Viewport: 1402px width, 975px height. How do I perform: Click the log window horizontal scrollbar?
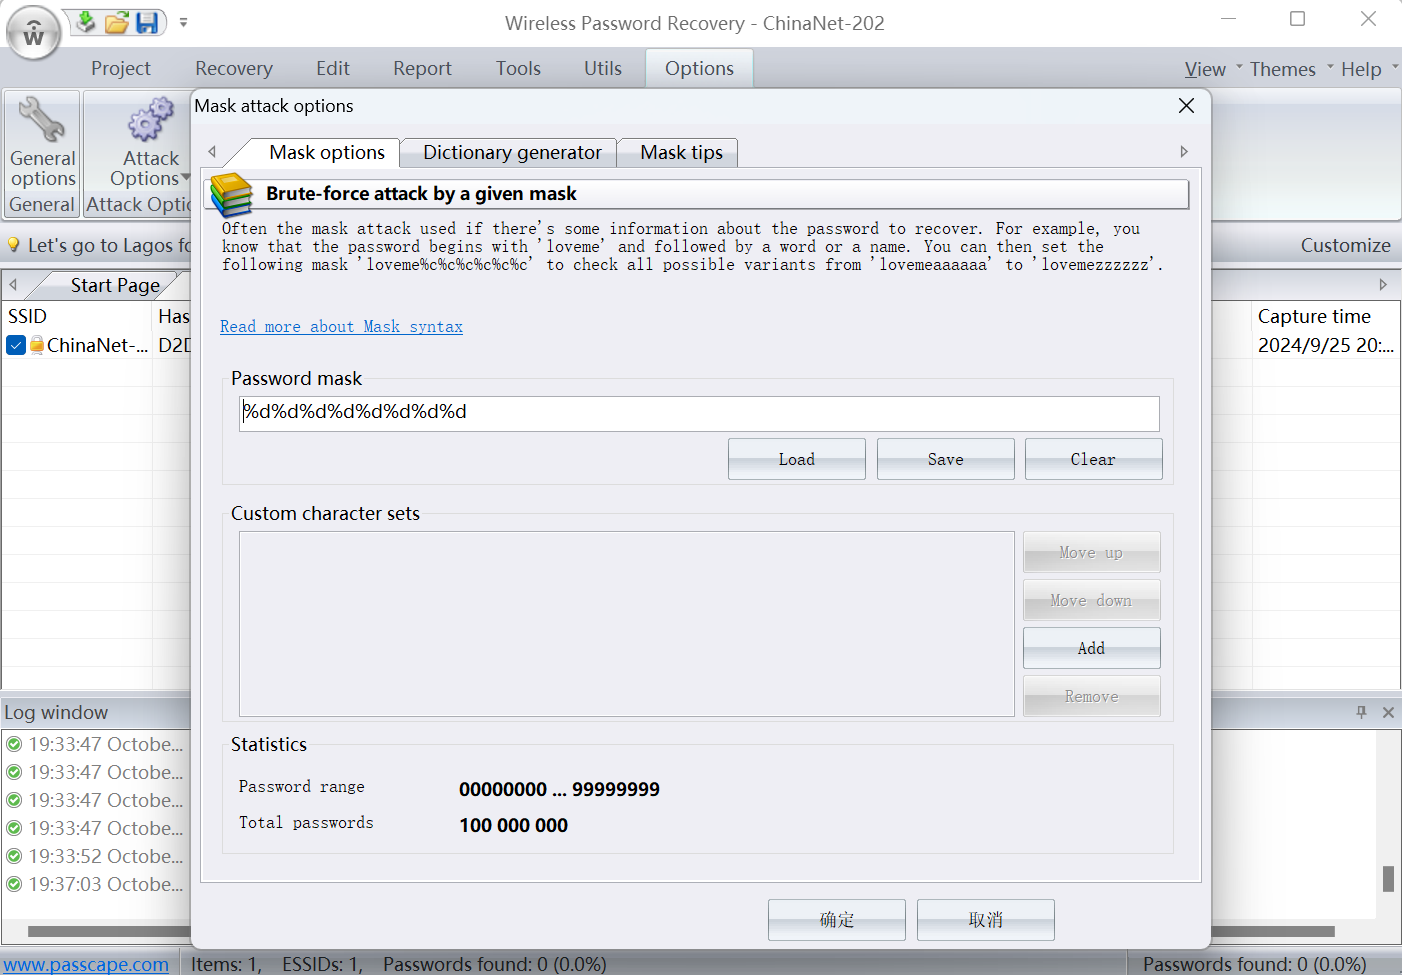click(680, 931)
